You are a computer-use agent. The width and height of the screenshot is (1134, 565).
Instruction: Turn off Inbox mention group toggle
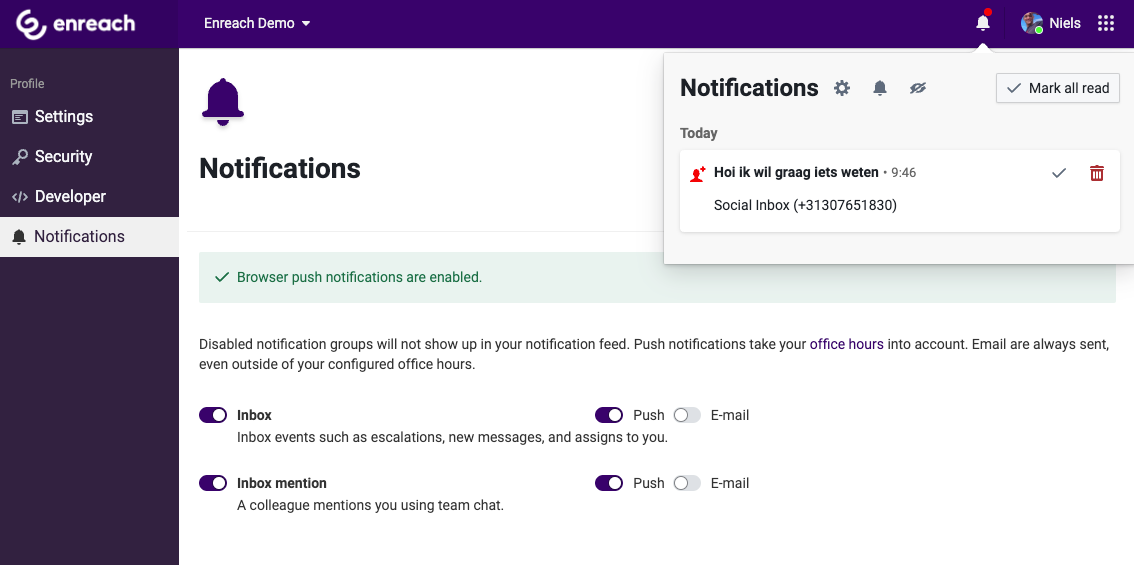213,483
